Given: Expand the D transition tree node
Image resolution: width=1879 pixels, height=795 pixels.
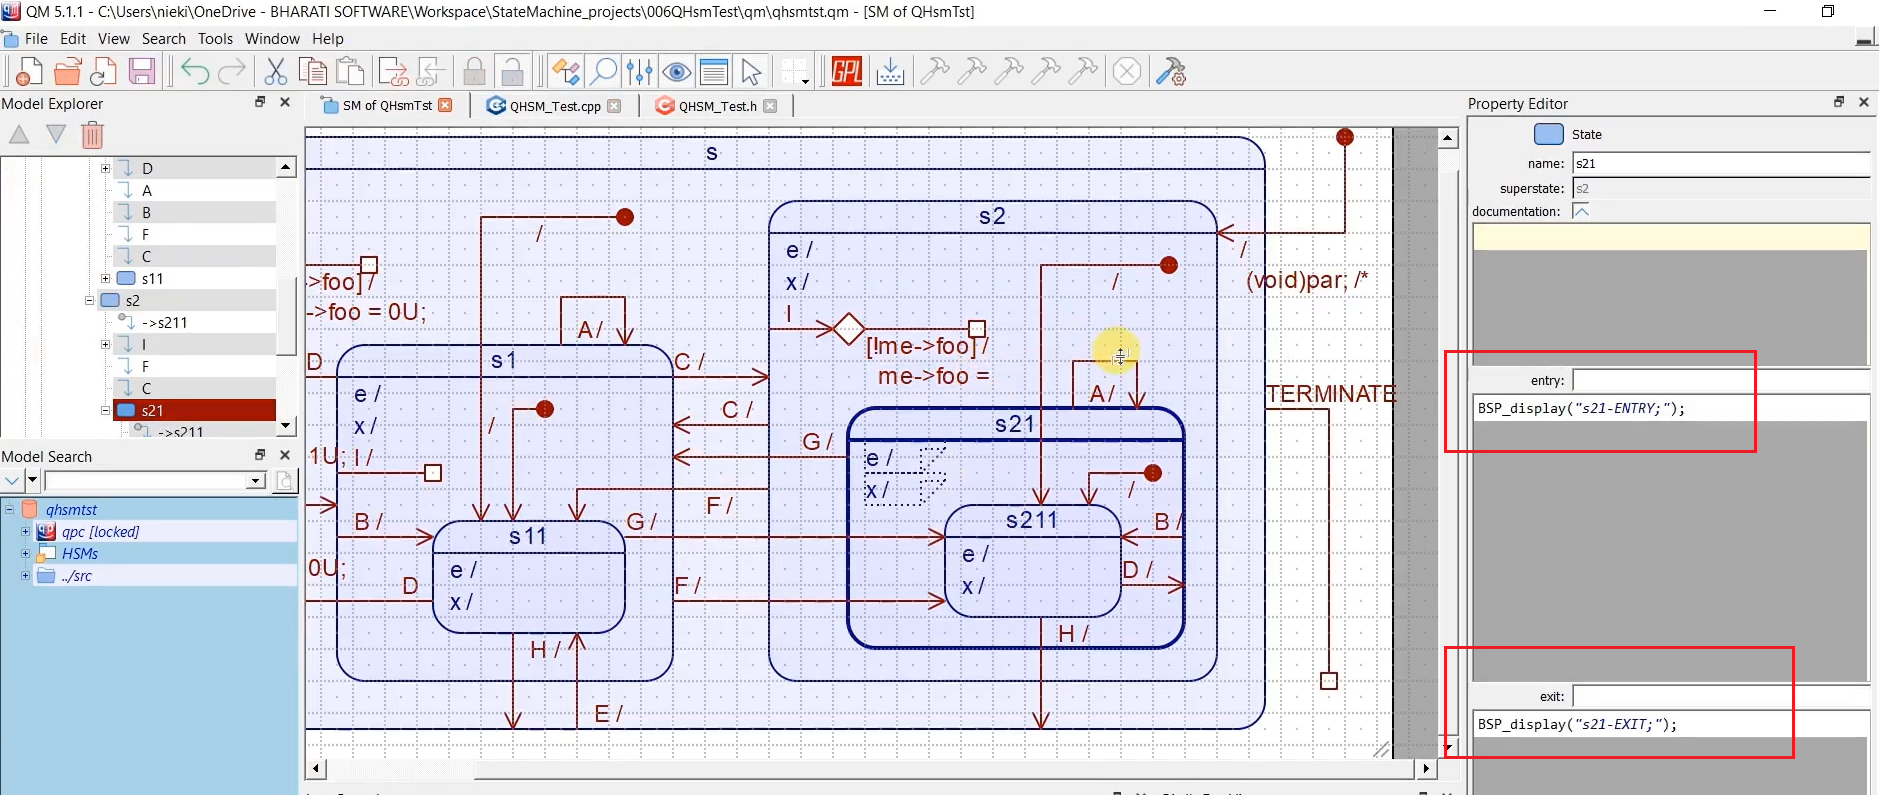Looking at the screenshot, I should [x=106, y=169].
